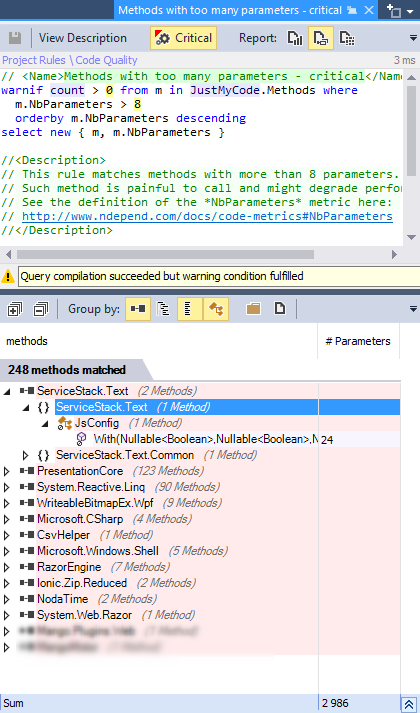Open the ndepend.com code-metrics NbParameters link
The height and width of the screenshot is (713, 420).
click(207, 216)
